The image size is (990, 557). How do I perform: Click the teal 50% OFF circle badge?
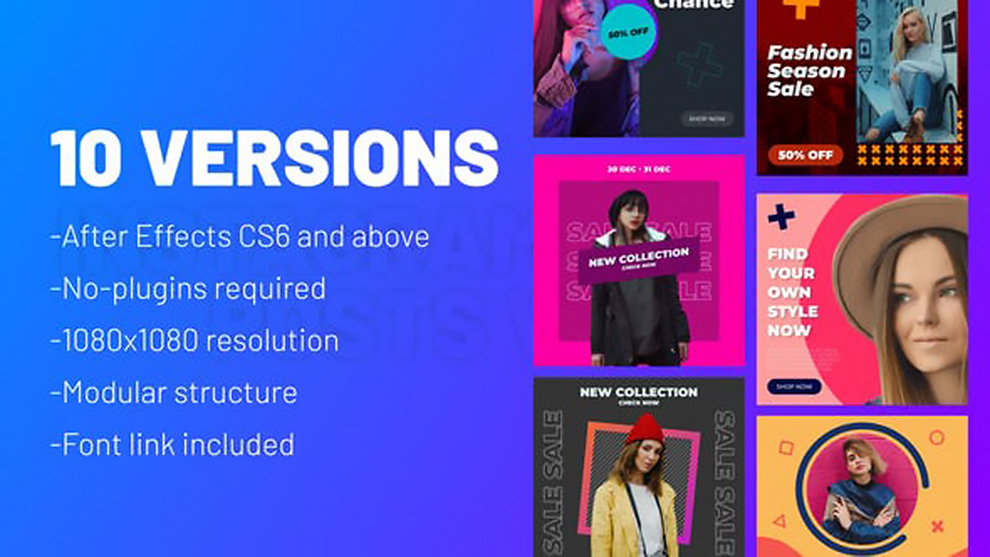point(628,32)
